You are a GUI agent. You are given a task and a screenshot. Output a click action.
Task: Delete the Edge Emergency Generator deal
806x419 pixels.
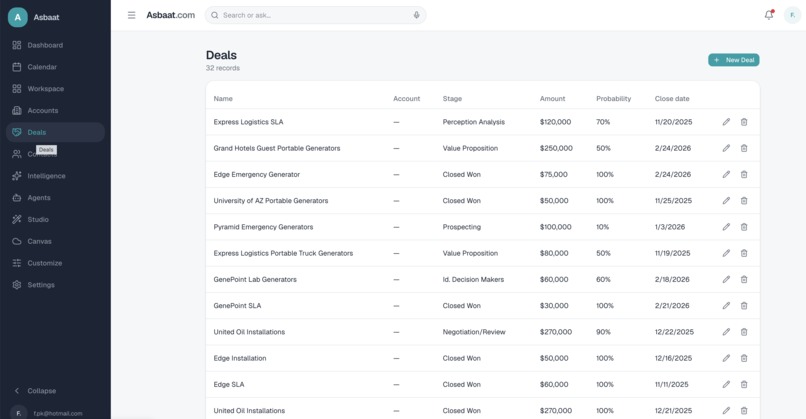(744, 174)
